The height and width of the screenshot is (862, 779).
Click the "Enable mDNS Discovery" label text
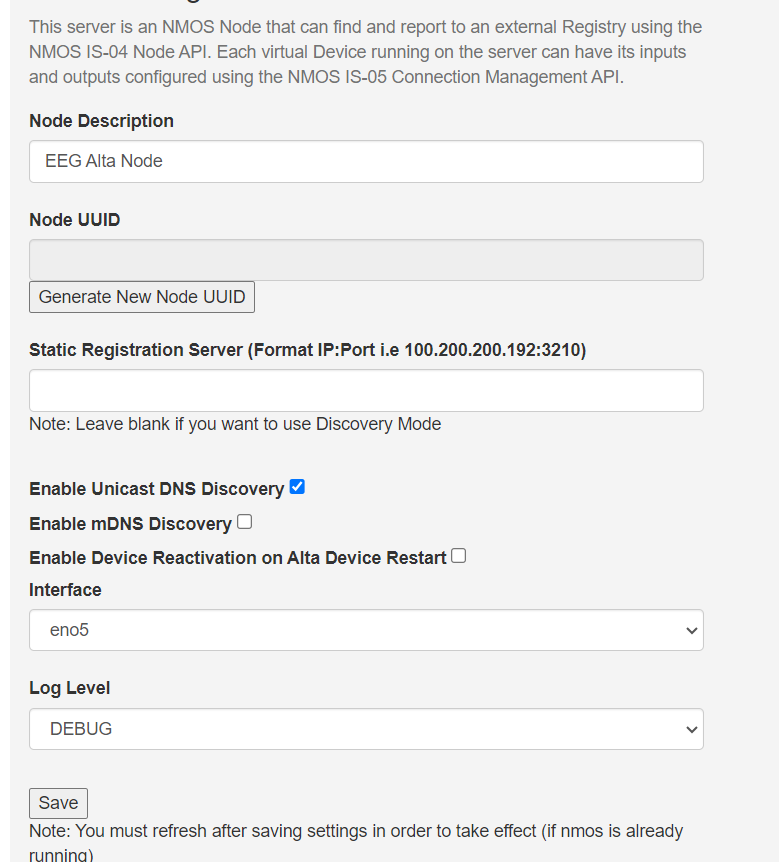pyautogui.click(x=130, y=524)
